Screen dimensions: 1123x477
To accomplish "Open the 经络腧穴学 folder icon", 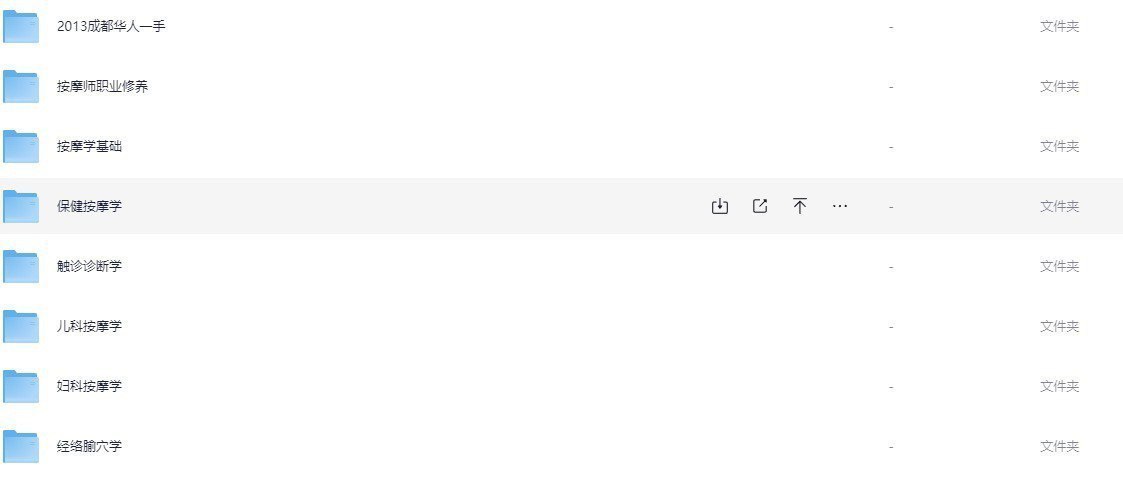I will [21, 446].
